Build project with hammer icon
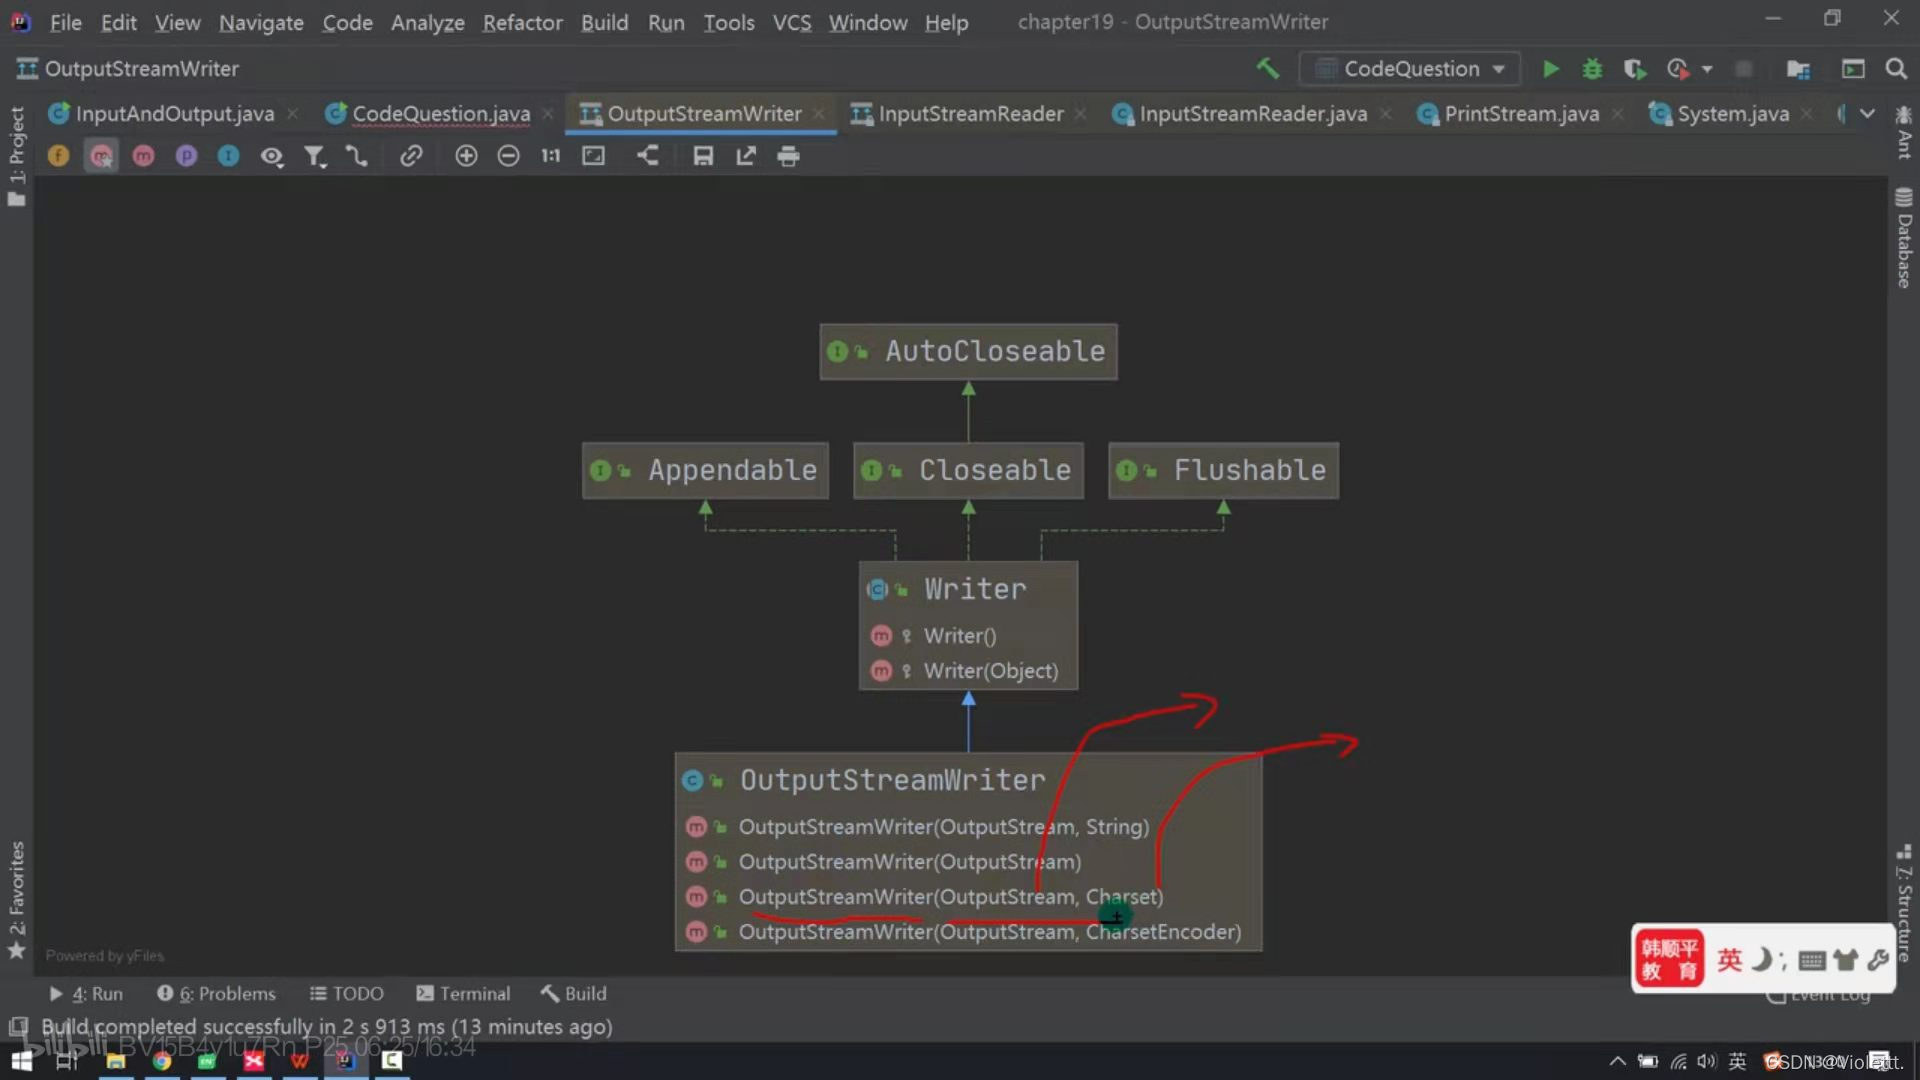 pyautogui.click(x=1268, y=68)
